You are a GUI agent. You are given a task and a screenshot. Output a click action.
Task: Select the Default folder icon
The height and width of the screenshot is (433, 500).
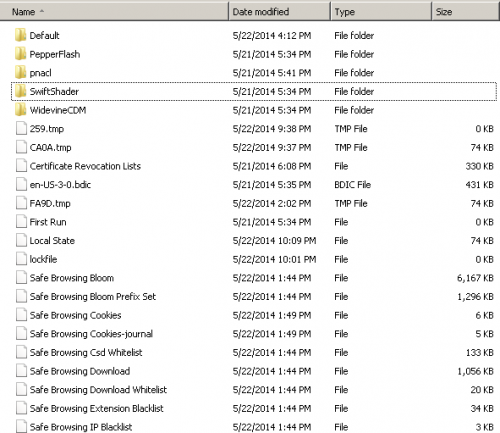(21, 35)
